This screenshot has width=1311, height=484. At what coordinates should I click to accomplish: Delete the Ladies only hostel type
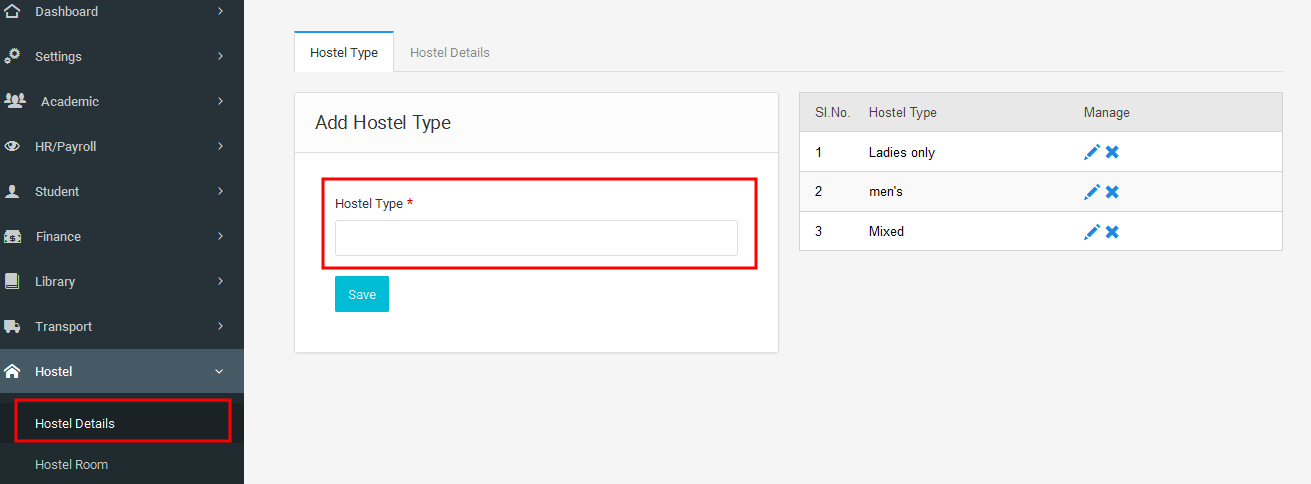pos(1112,152)
